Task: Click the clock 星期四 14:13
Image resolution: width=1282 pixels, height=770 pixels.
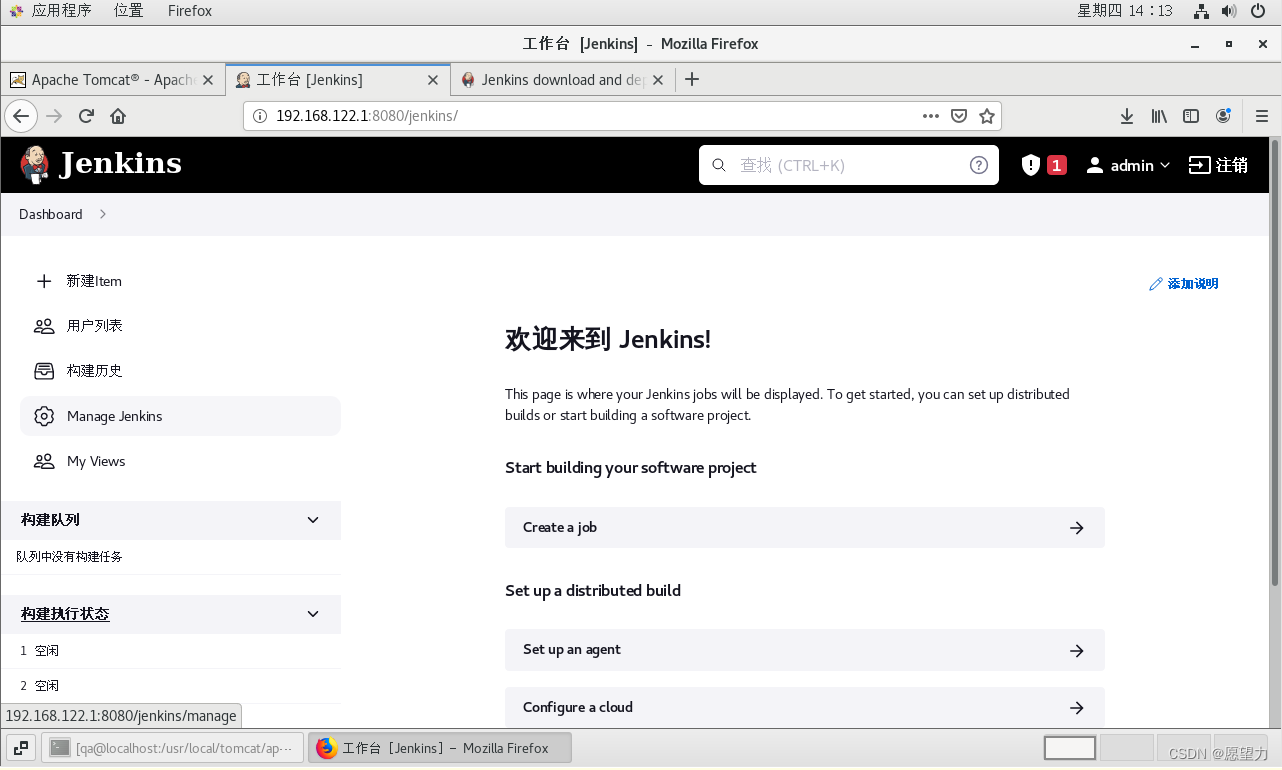Action: tap(1125, 11)
